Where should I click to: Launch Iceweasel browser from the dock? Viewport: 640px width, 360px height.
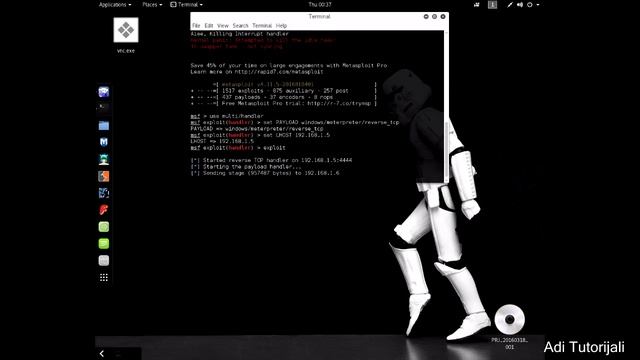pyautogui.click(x=104, y=92)
